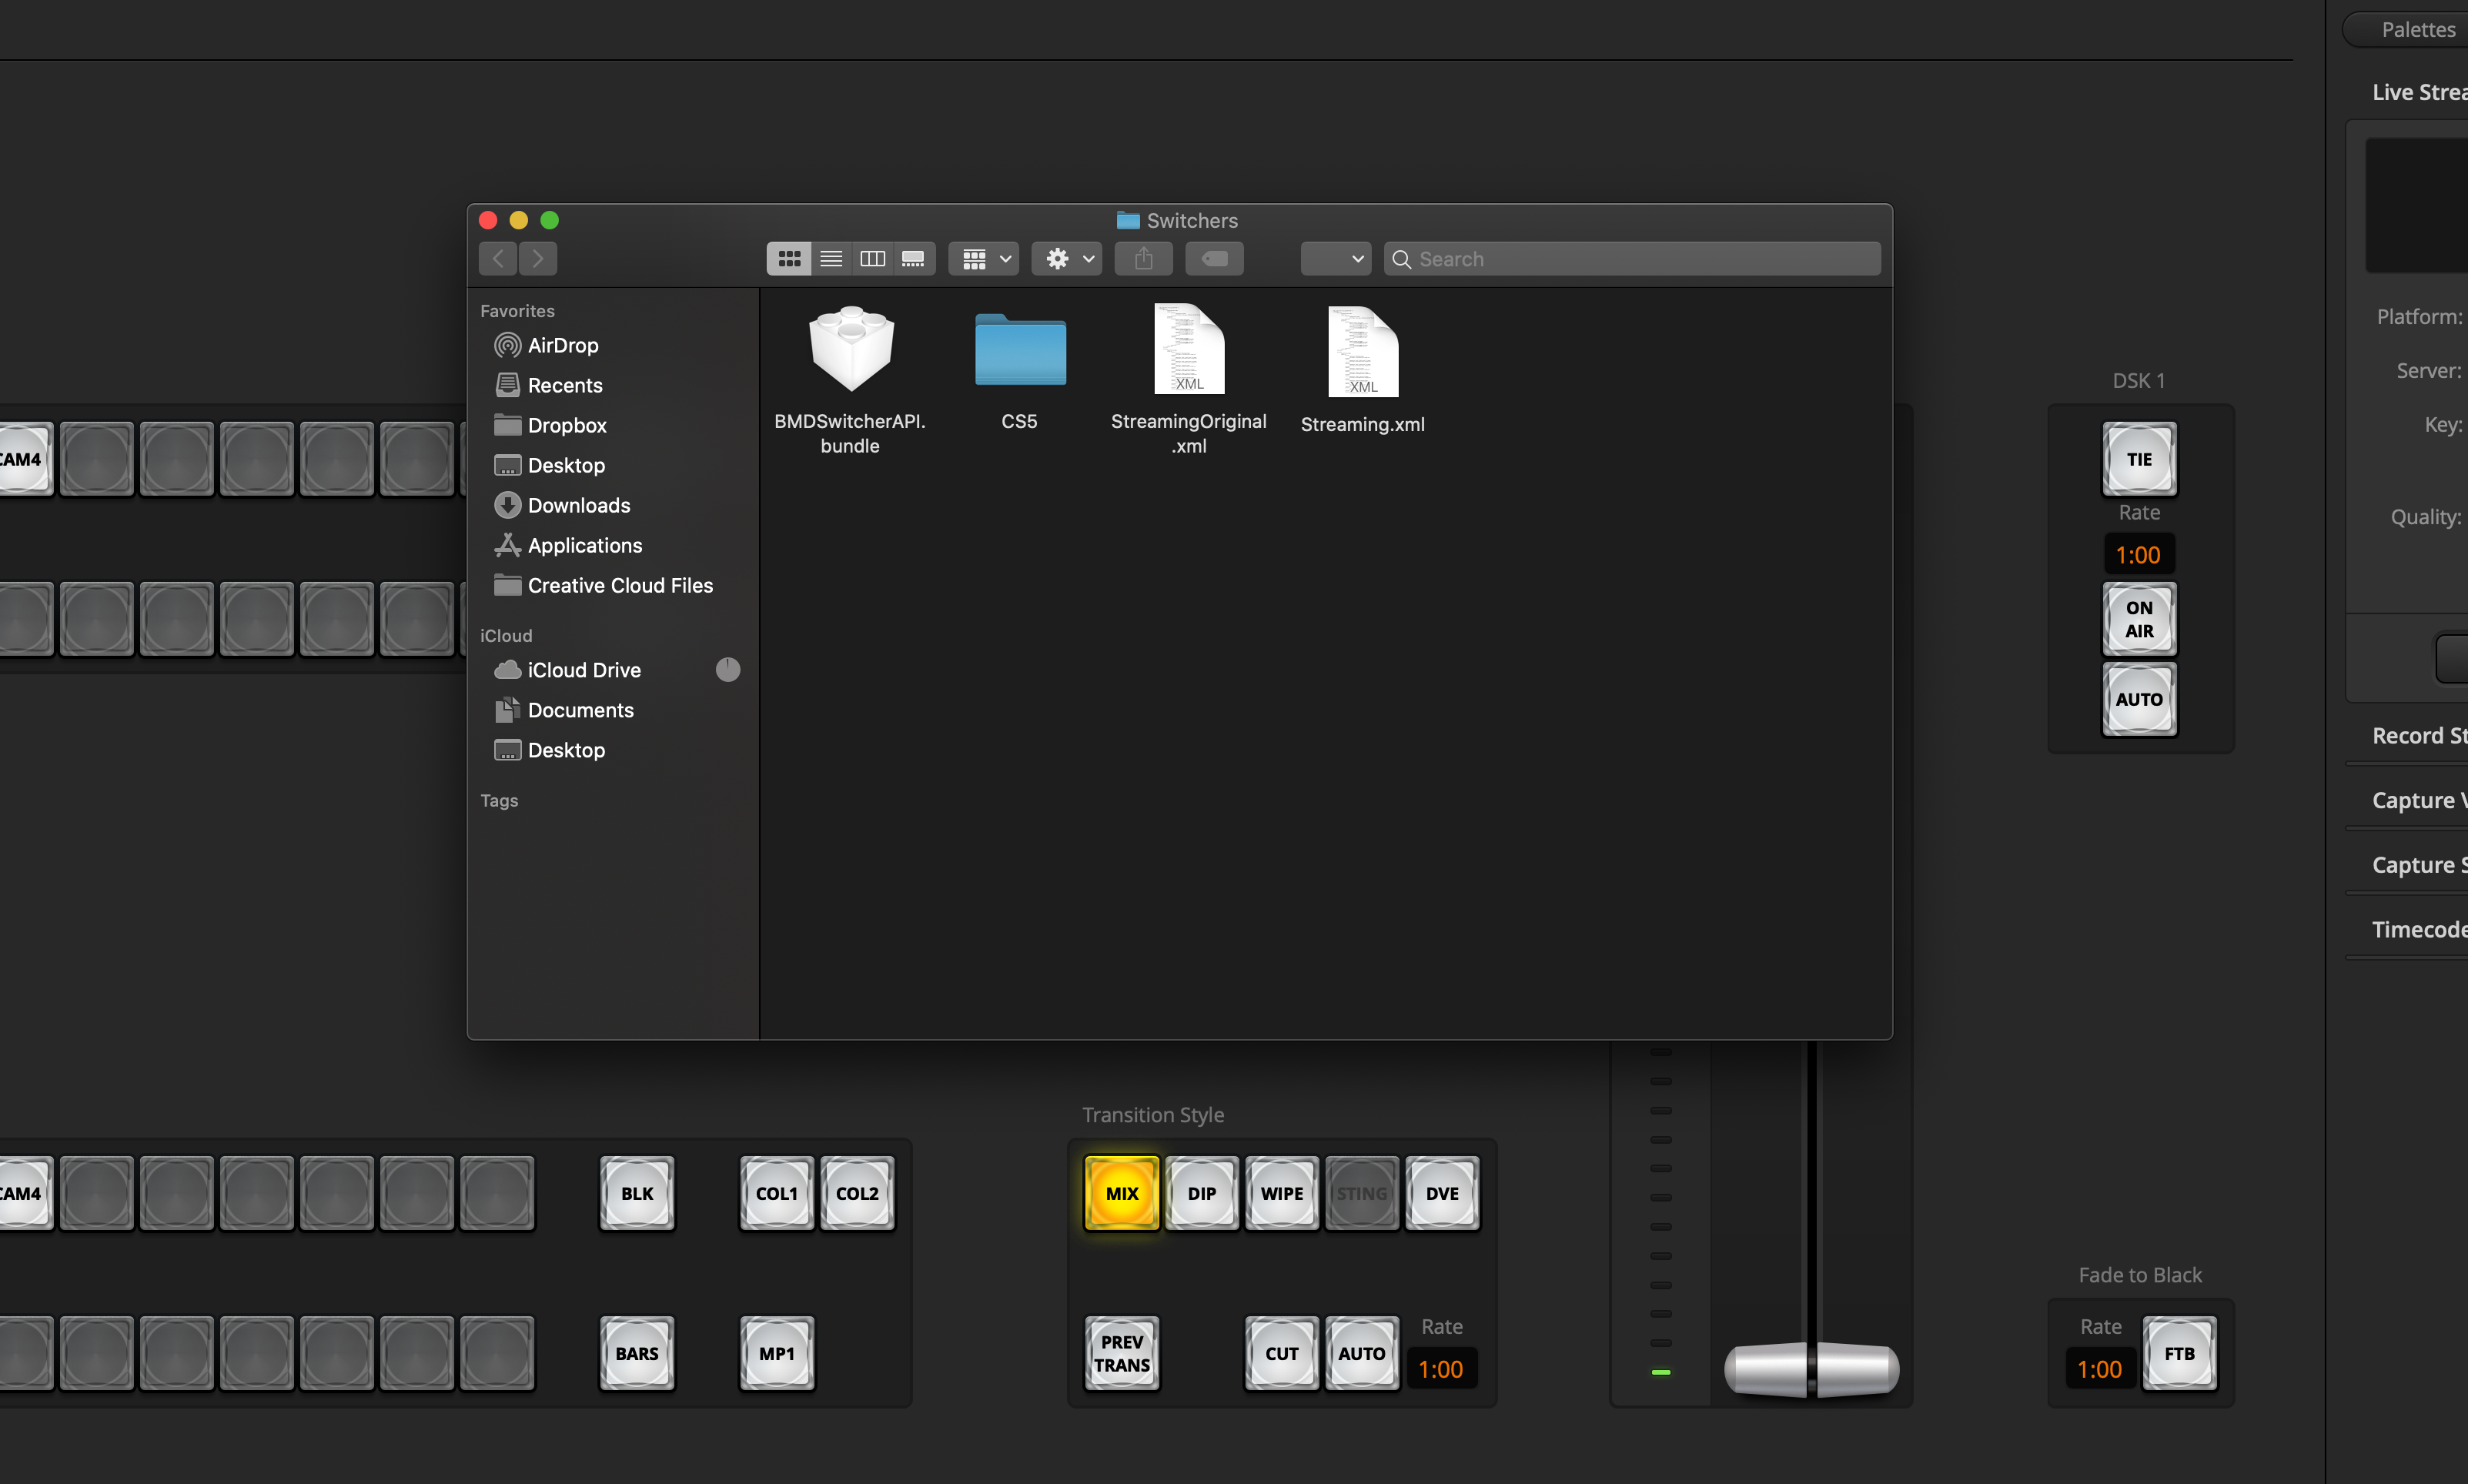Enable PREV TRANS preview transition
2468x1484 pixels.
click(1121, 1353)
